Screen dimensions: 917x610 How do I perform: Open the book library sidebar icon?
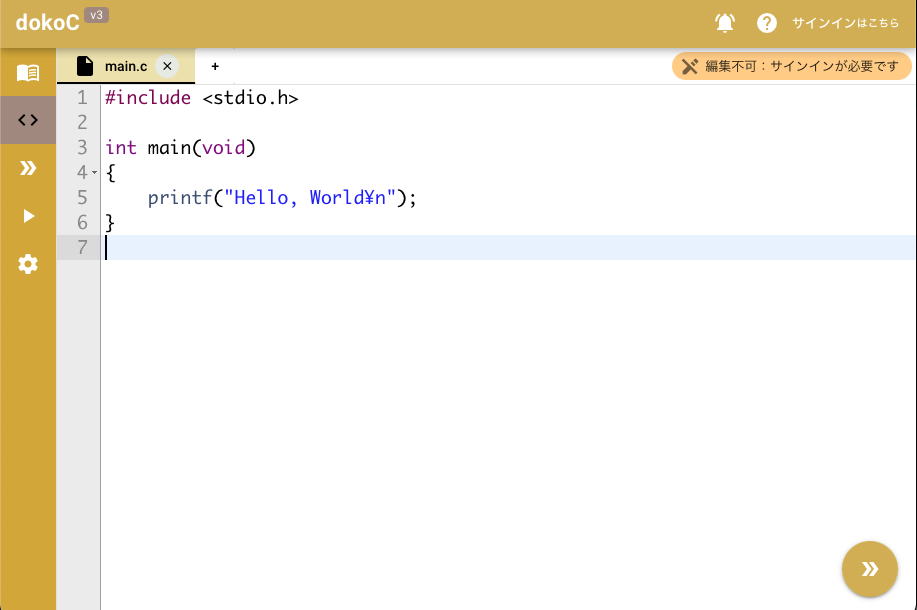[28, 73]
